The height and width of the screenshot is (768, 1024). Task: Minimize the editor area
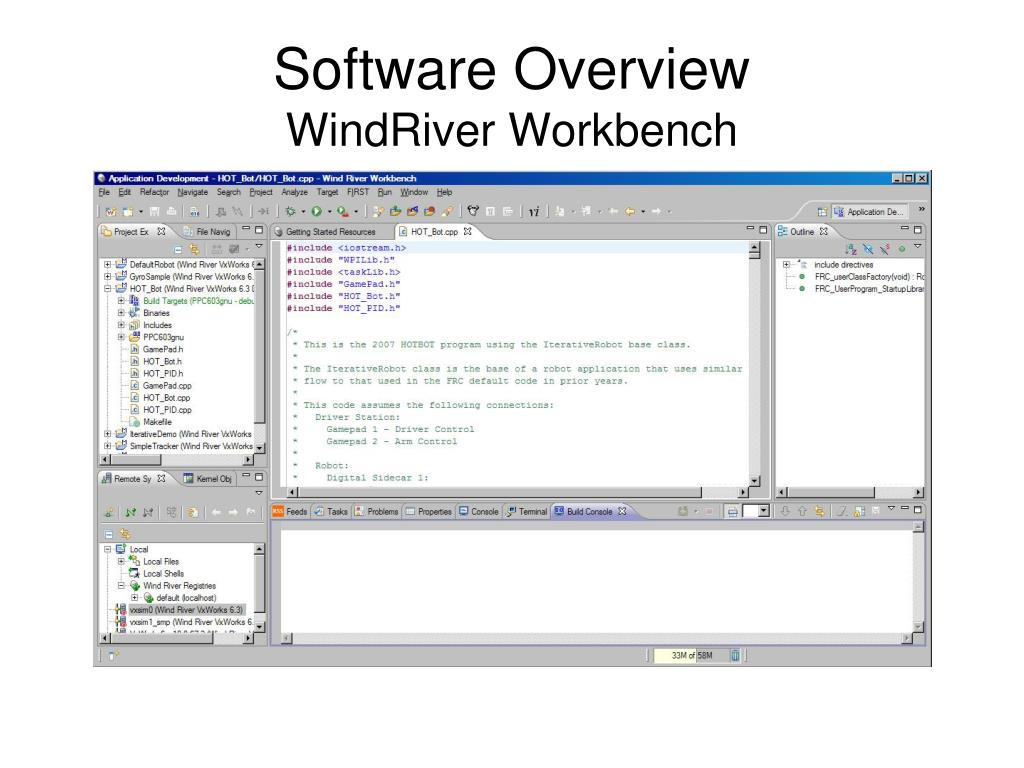750,229
